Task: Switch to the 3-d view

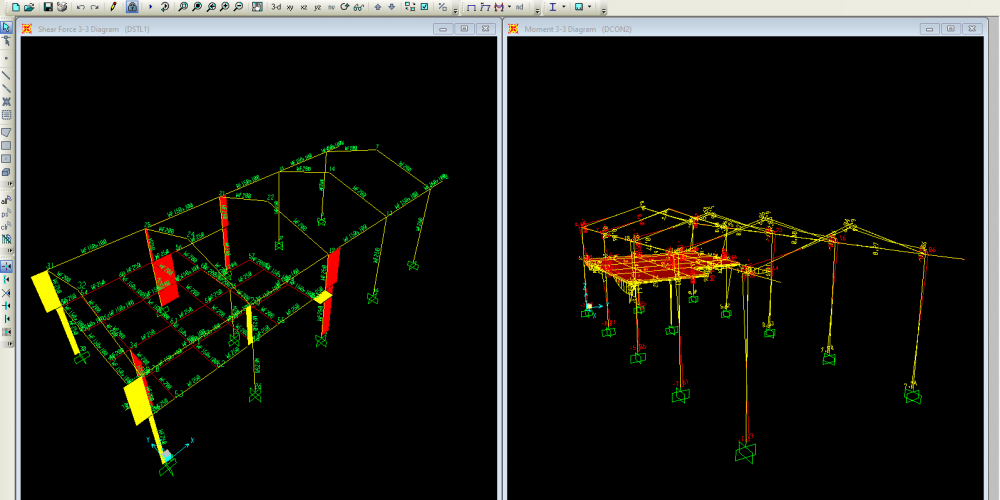Action: coord(276,6)
